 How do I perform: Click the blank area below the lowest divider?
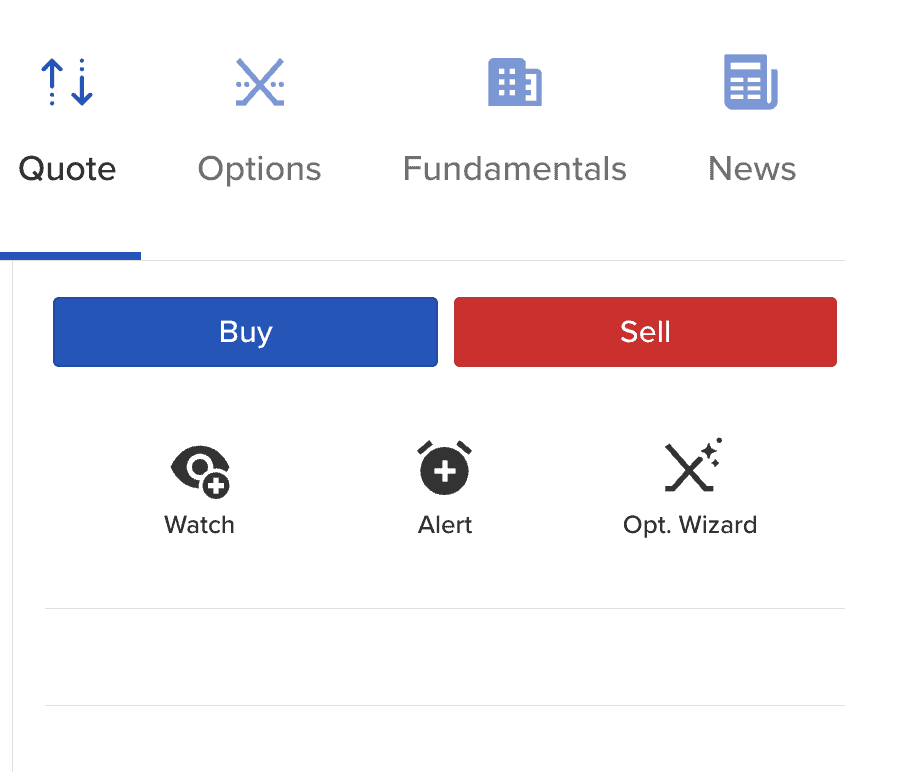[x=445, y=740]
